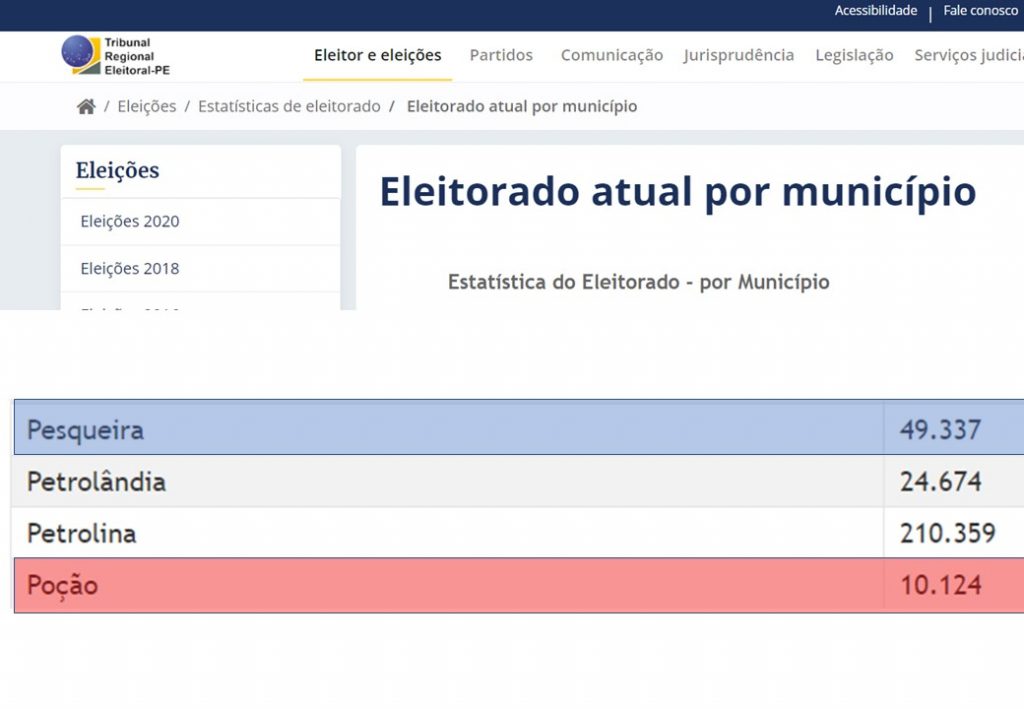Go to Eleições breadcrumb link
The height and width of the screenshot is (709, 1024).
click(146, 107)
